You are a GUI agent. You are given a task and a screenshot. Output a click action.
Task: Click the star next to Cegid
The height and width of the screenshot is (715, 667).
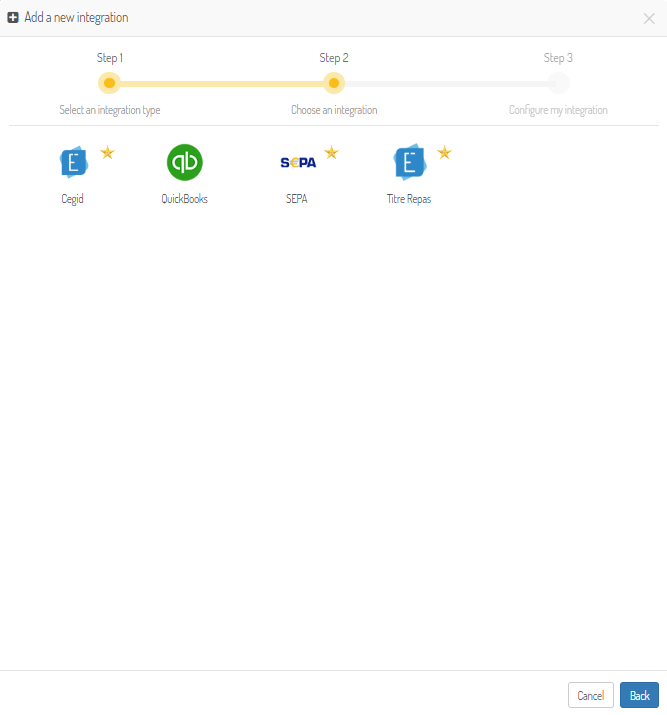(x=108, y=152)
